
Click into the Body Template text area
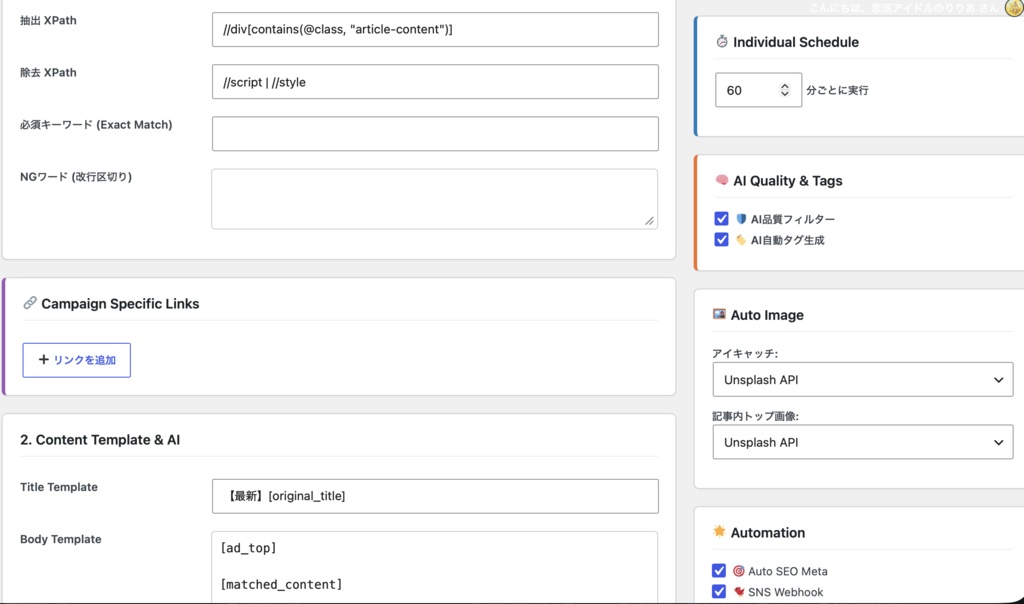(434, 567)
